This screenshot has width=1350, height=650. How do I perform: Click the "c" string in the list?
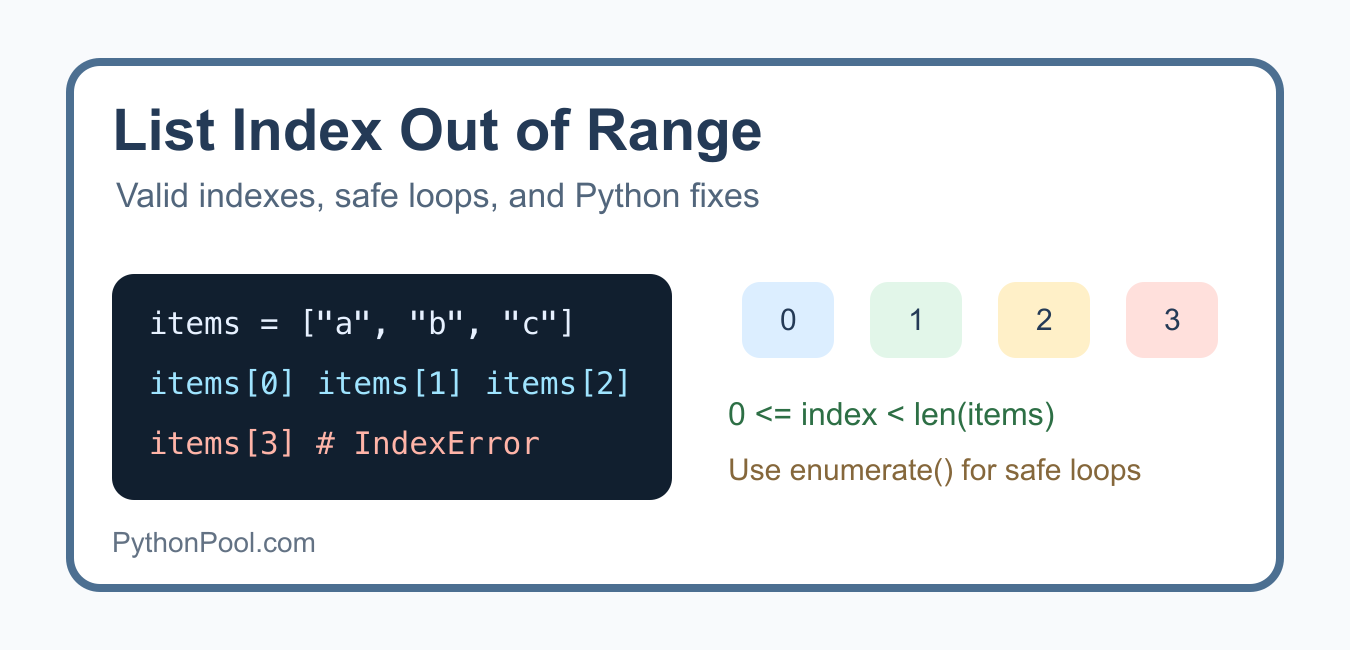coord(529,324)
